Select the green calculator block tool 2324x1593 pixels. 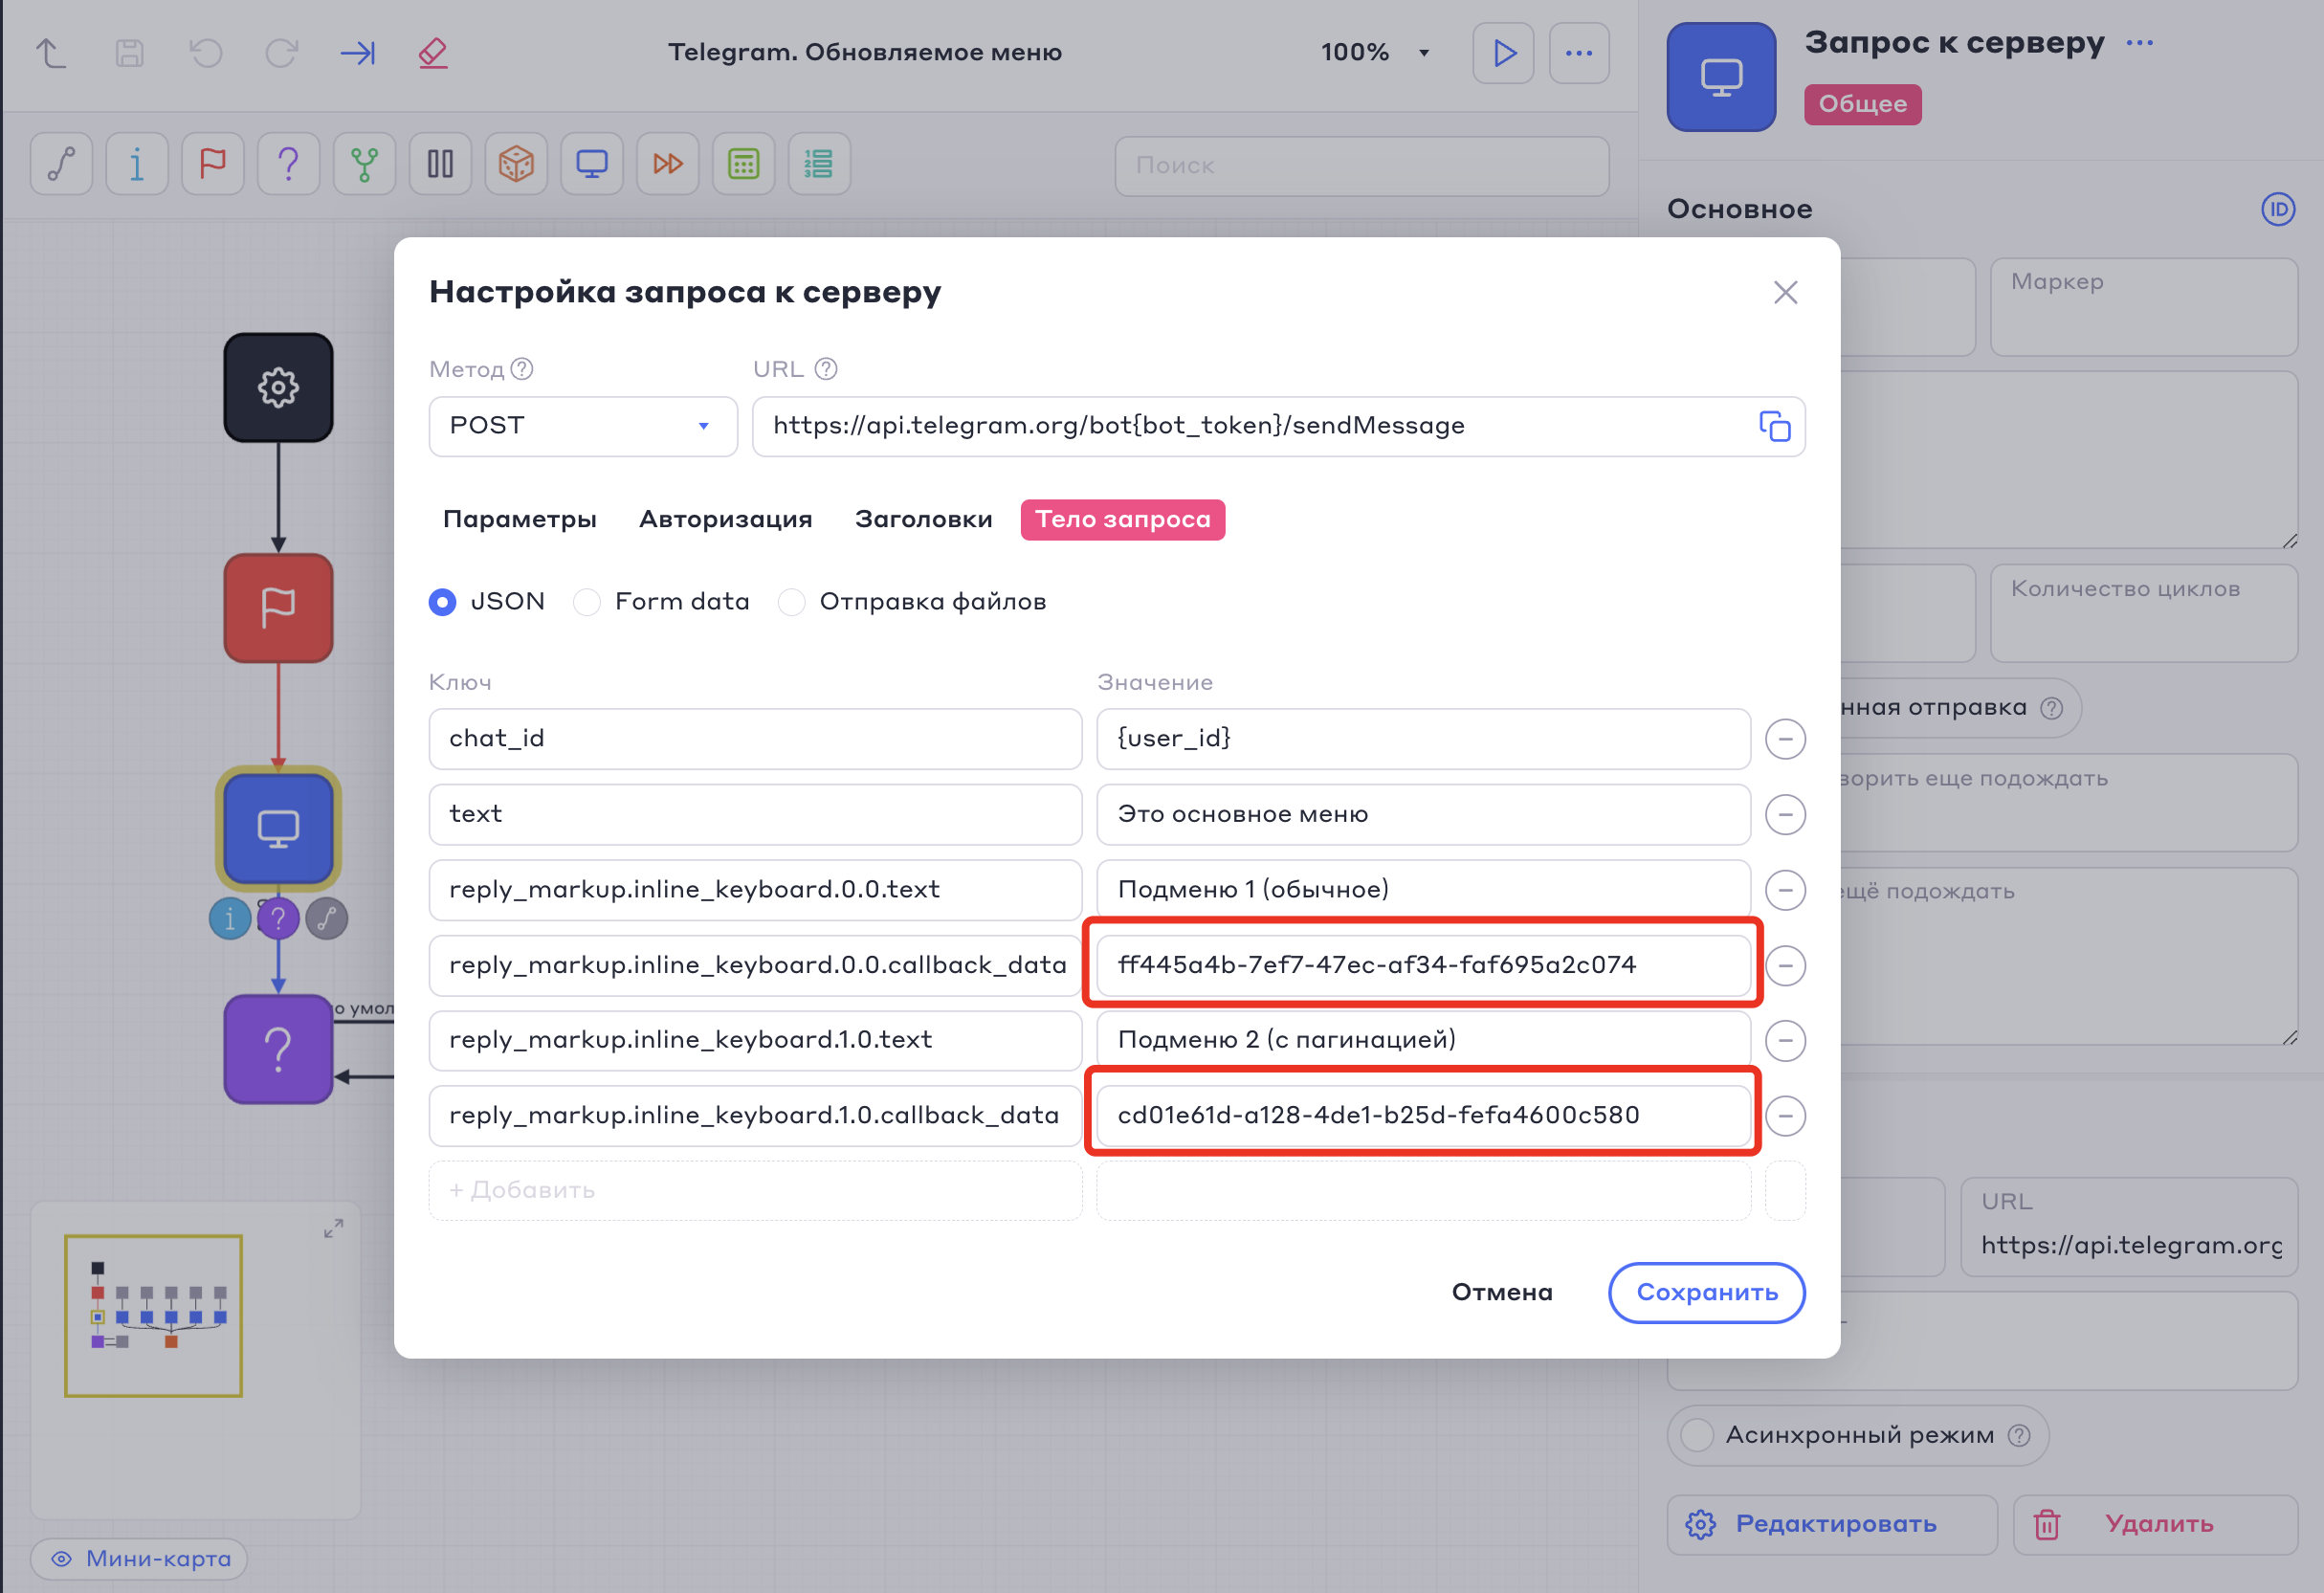click(744, 164)
